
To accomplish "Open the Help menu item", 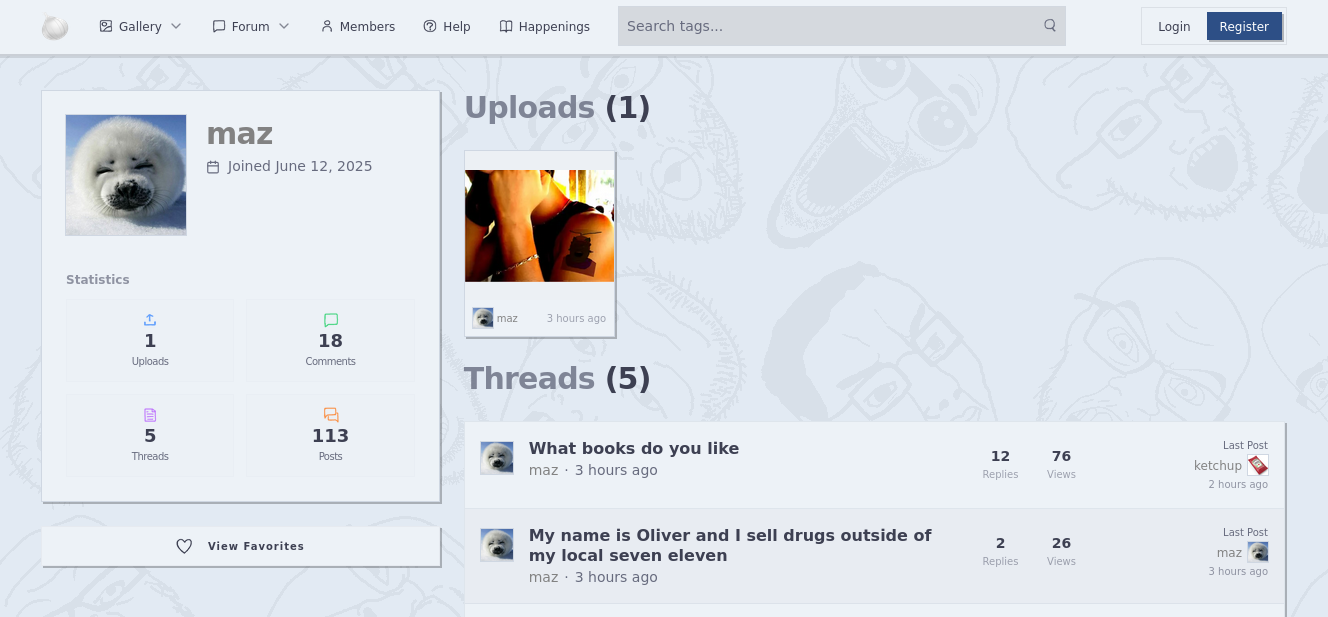I will (447, 27).
